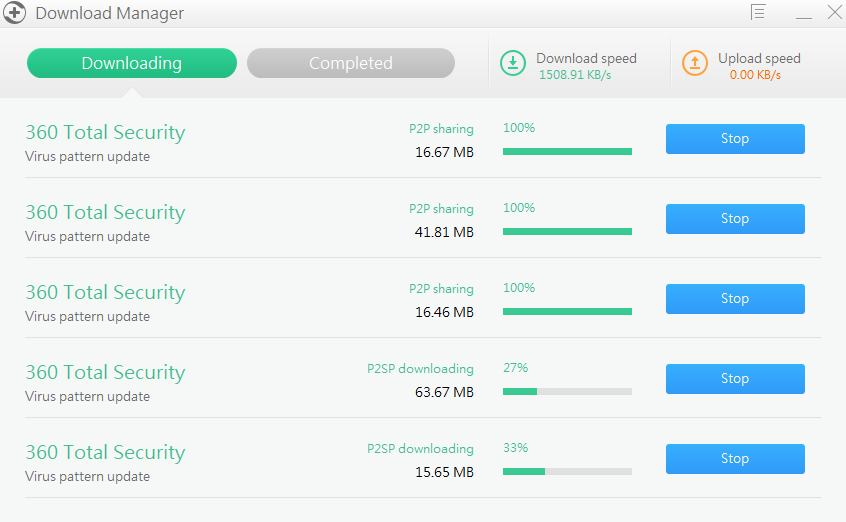Click the 27% progress bar
This screenshot has height=522, width=846.
pyautogui.click(x=567, y=391)
